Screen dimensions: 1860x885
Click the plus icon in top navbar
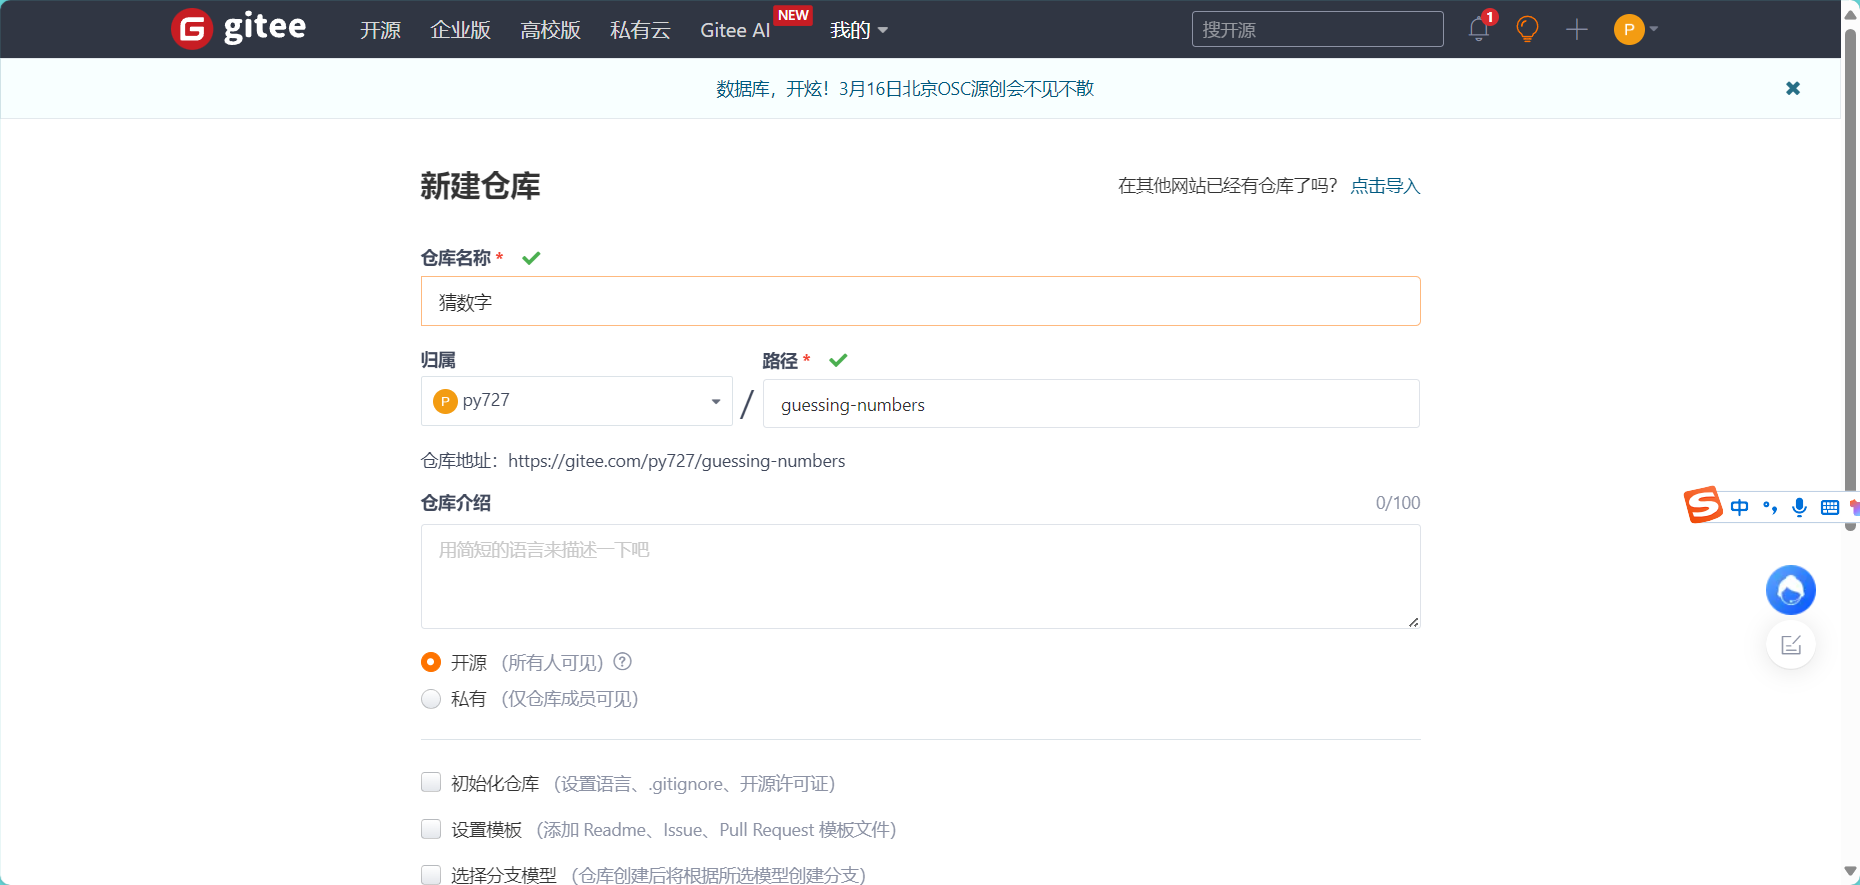(1577, 29)
